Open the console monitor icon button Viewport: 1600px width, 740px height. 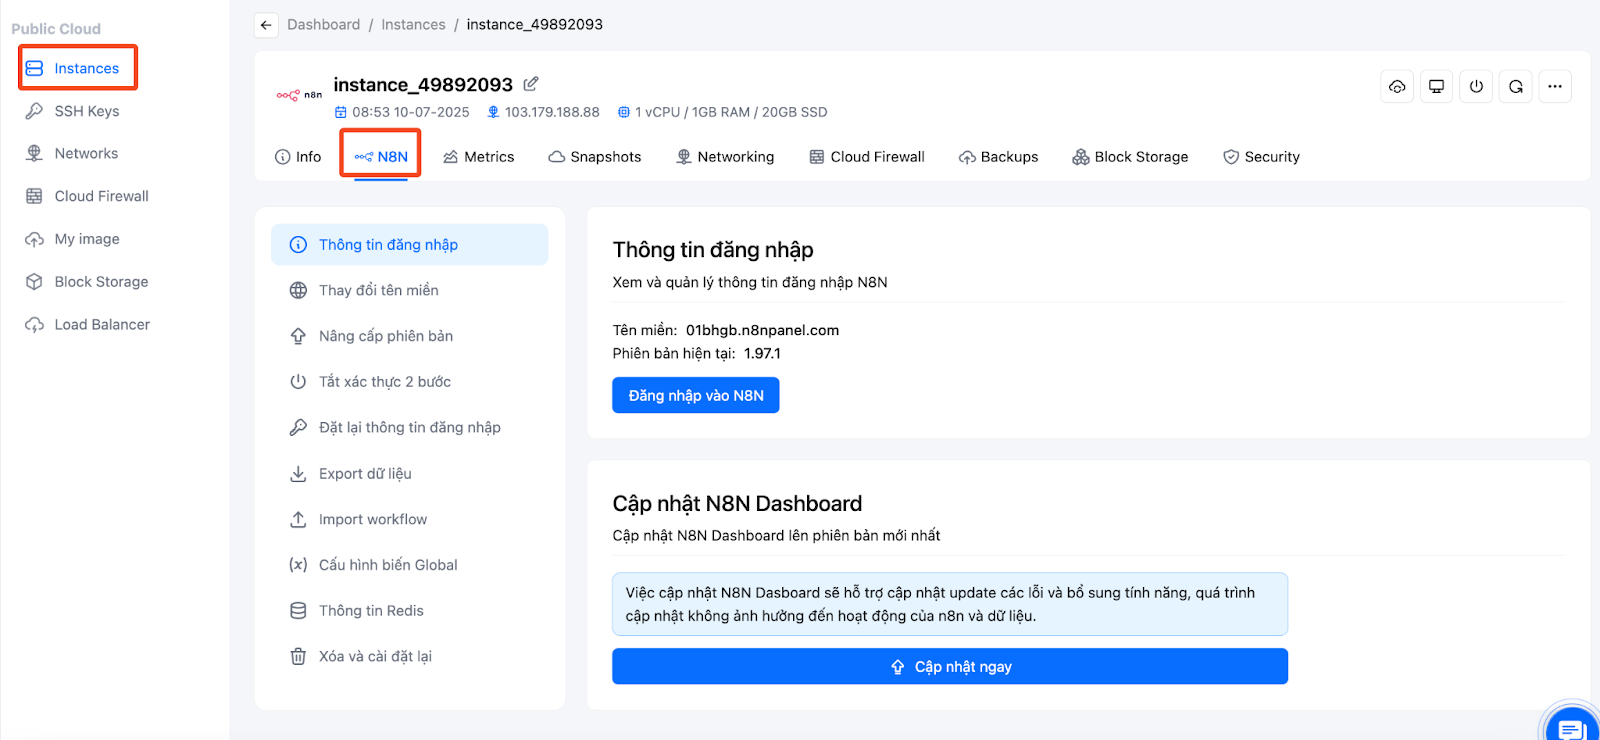[x=1436, y=86]
